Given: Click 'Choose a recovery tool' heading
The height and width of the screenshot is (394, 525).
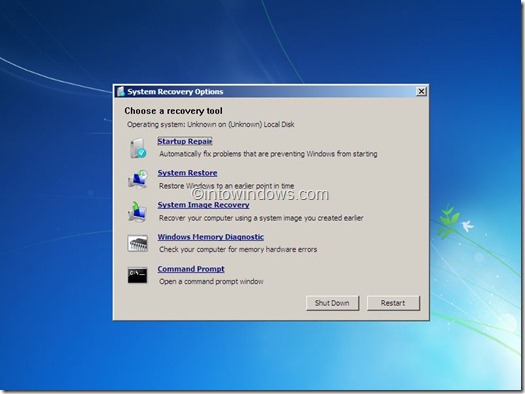Looking at the screenshot, I should (173, 111).
